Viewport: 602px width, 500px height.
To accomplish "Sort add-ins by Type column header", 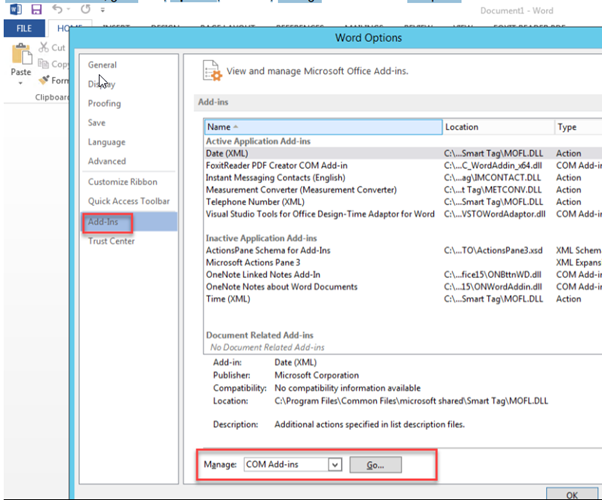I will pyautogui.click(x=578, y=127).
